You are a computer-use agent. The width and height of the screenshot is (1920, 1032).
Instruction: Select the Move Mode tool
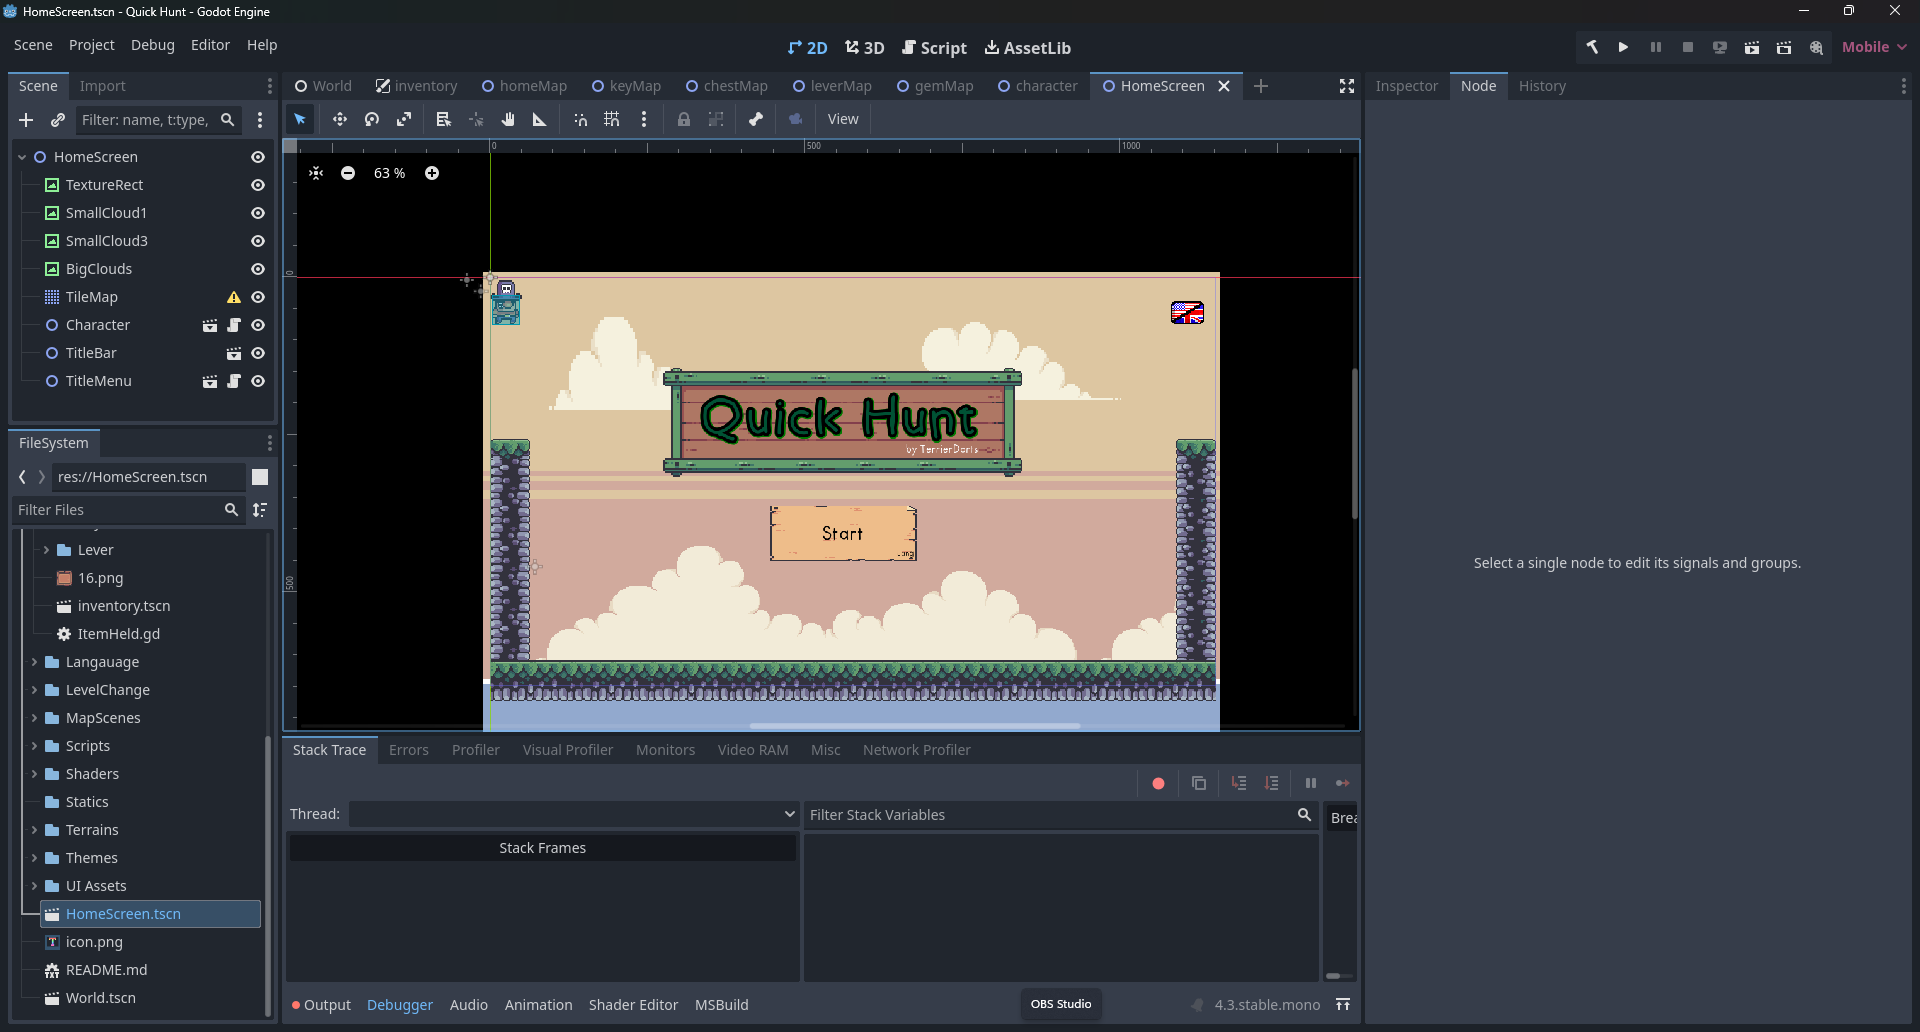(340, 119)
